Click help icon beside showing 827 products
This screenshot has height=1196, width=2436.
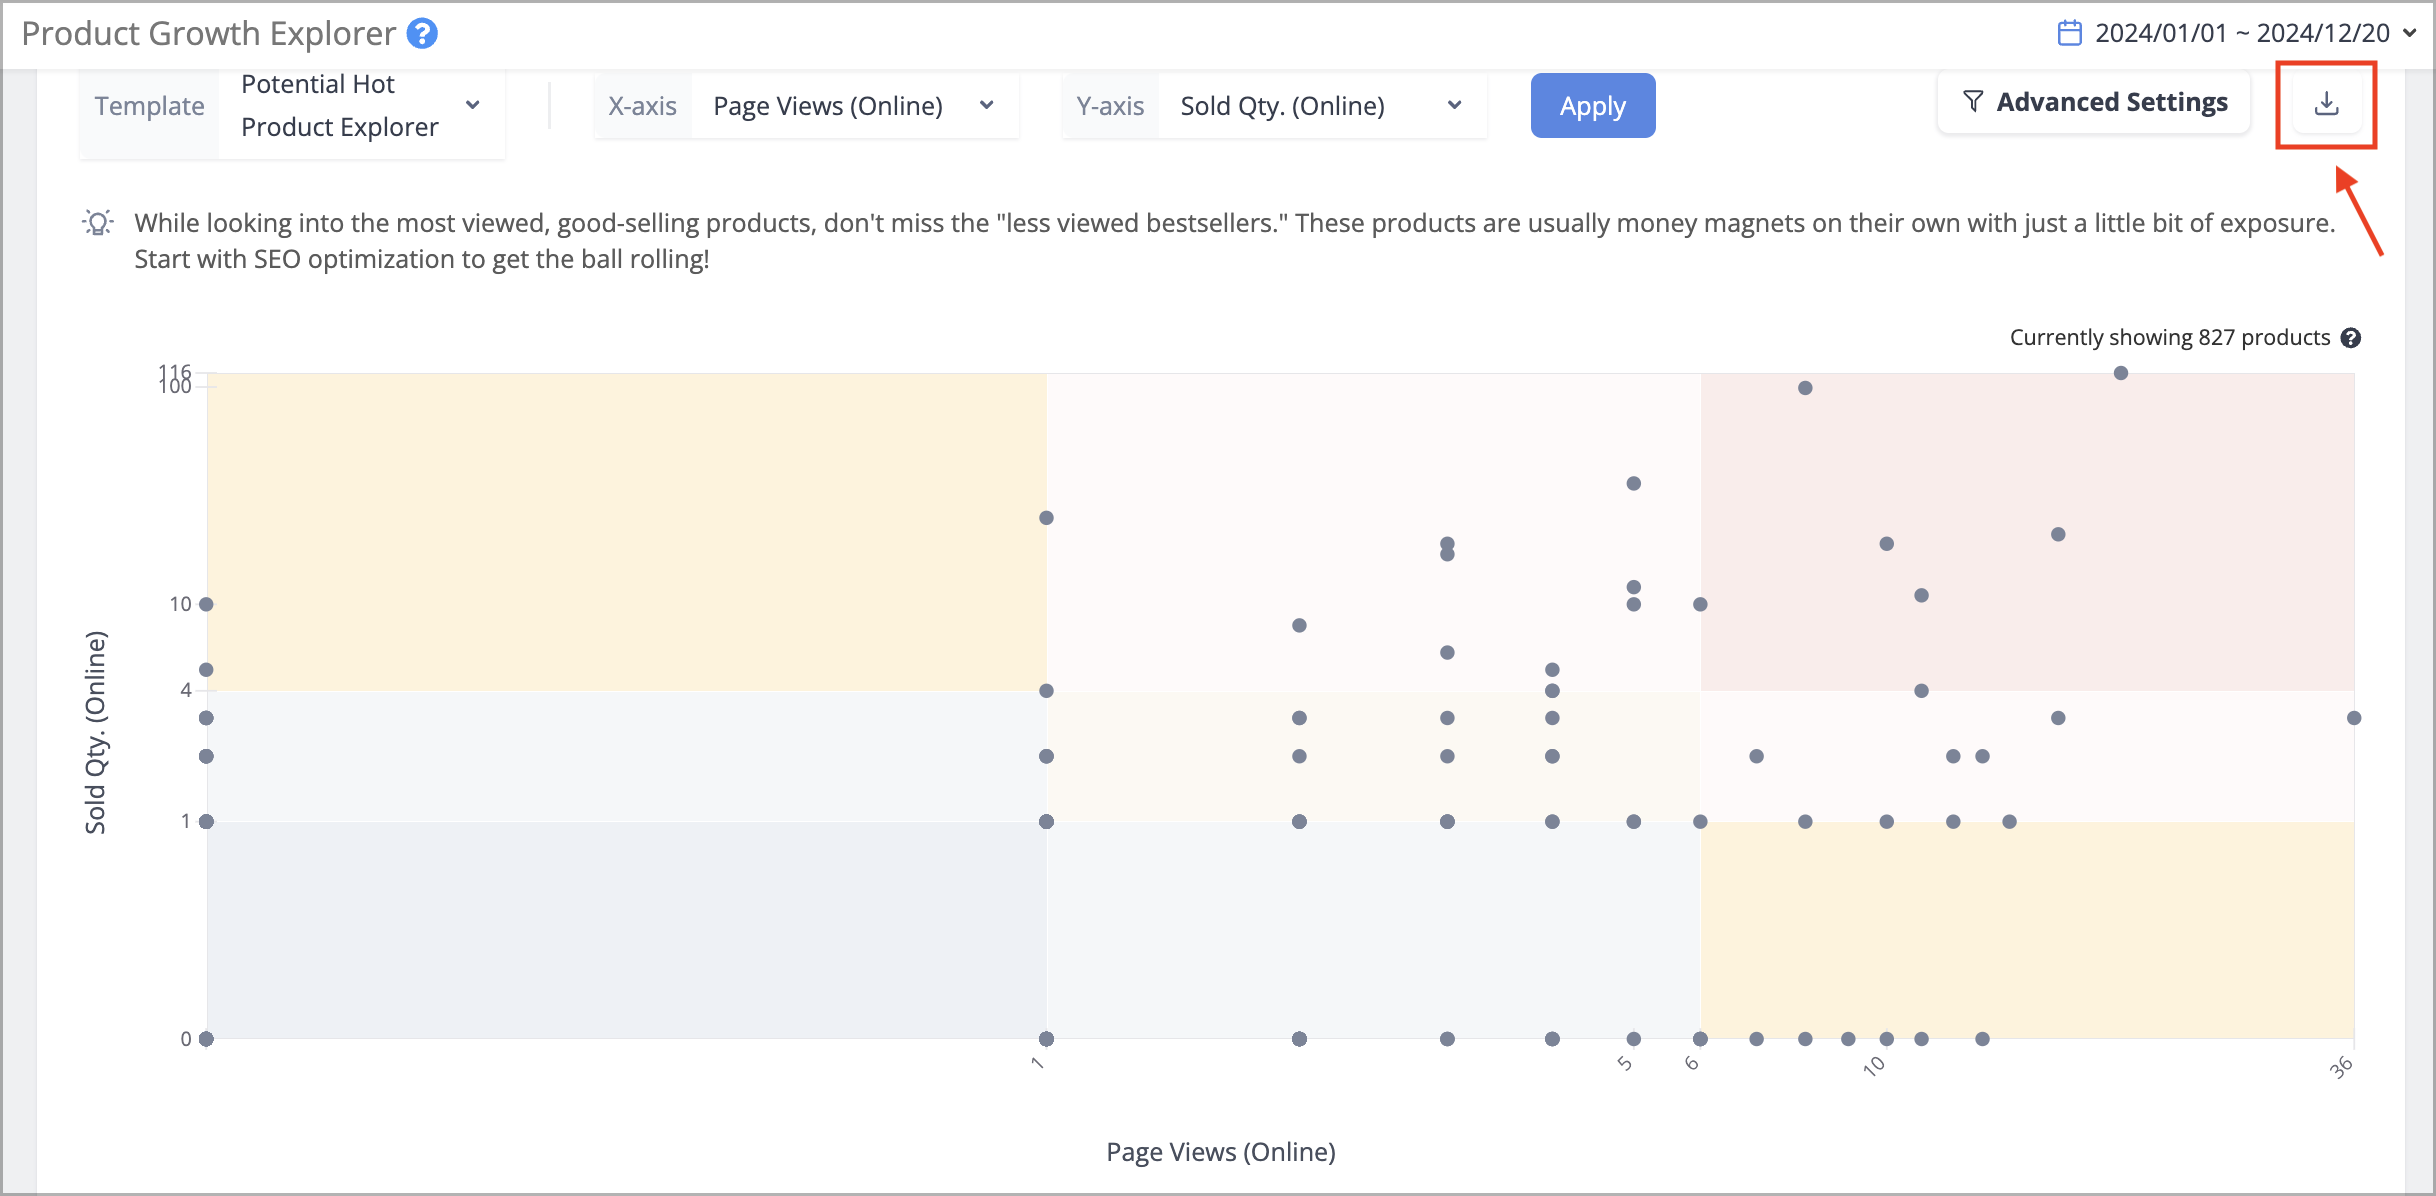[2351, 338]
